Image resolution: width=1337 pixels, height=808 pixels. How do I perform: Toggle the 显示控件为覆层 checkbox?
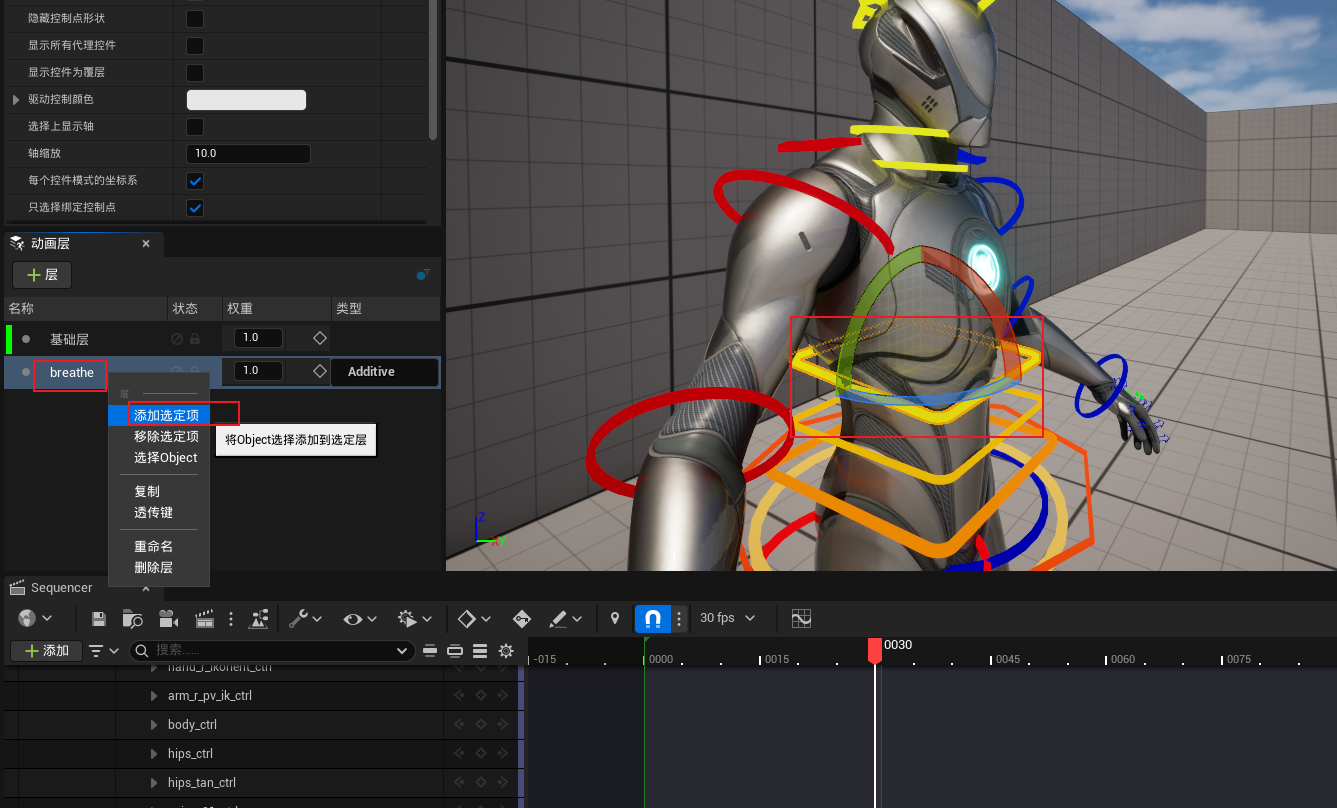(196, 73)
